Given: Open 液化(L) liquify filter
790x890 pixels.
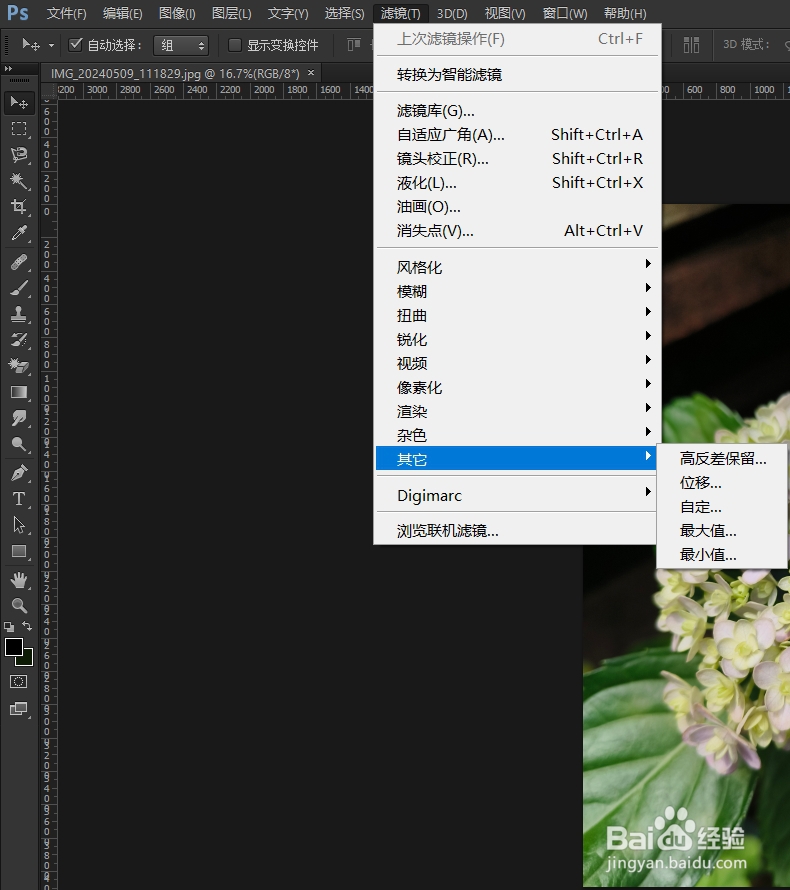Looking at the screenshot, I should pyautogui.click(x=517, y=183).
